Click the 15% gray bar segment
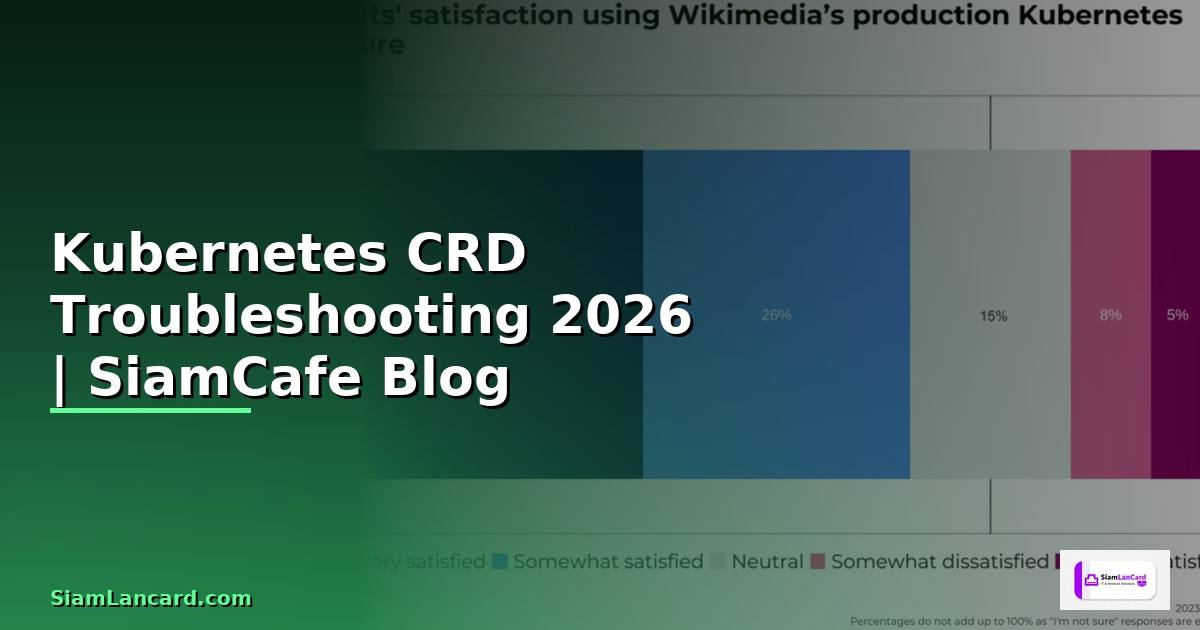Viewport: 1200px width, 630px height. click(x=990, y=314)
